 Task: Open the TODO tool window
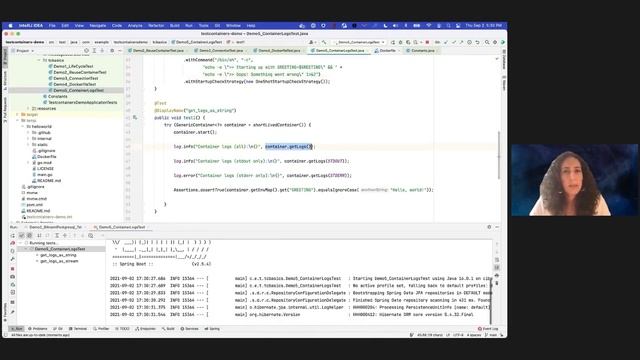[x=122, y=329]
